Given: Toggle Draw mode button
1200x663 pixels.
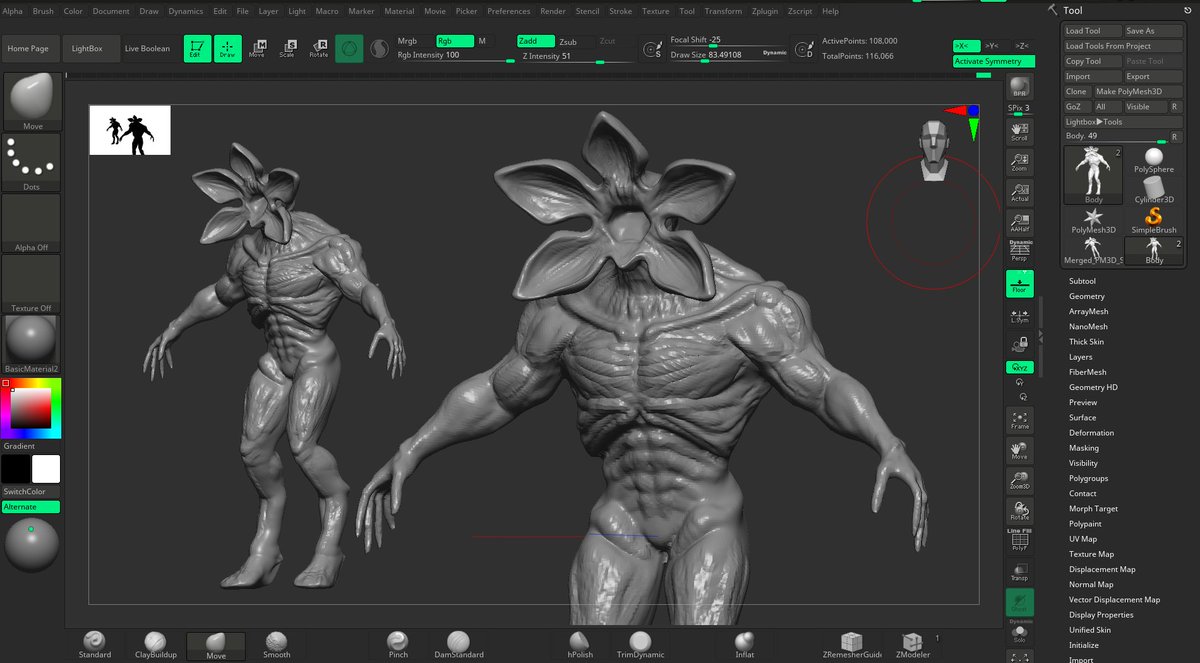Looking at the screenshot, I should pos(227,48).
